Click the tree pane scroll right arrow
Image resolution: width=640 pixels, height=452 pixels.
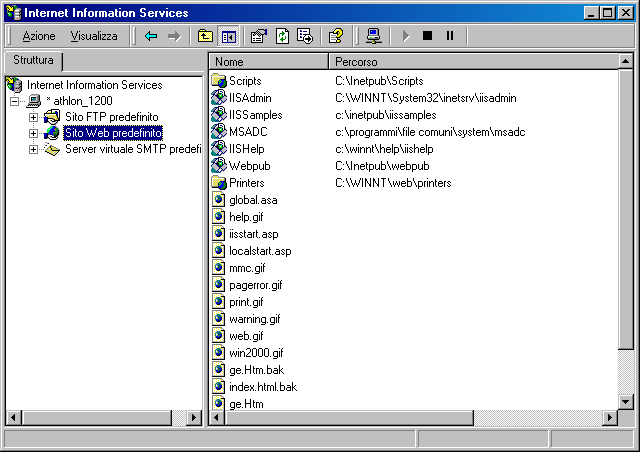tap(194, 418)
